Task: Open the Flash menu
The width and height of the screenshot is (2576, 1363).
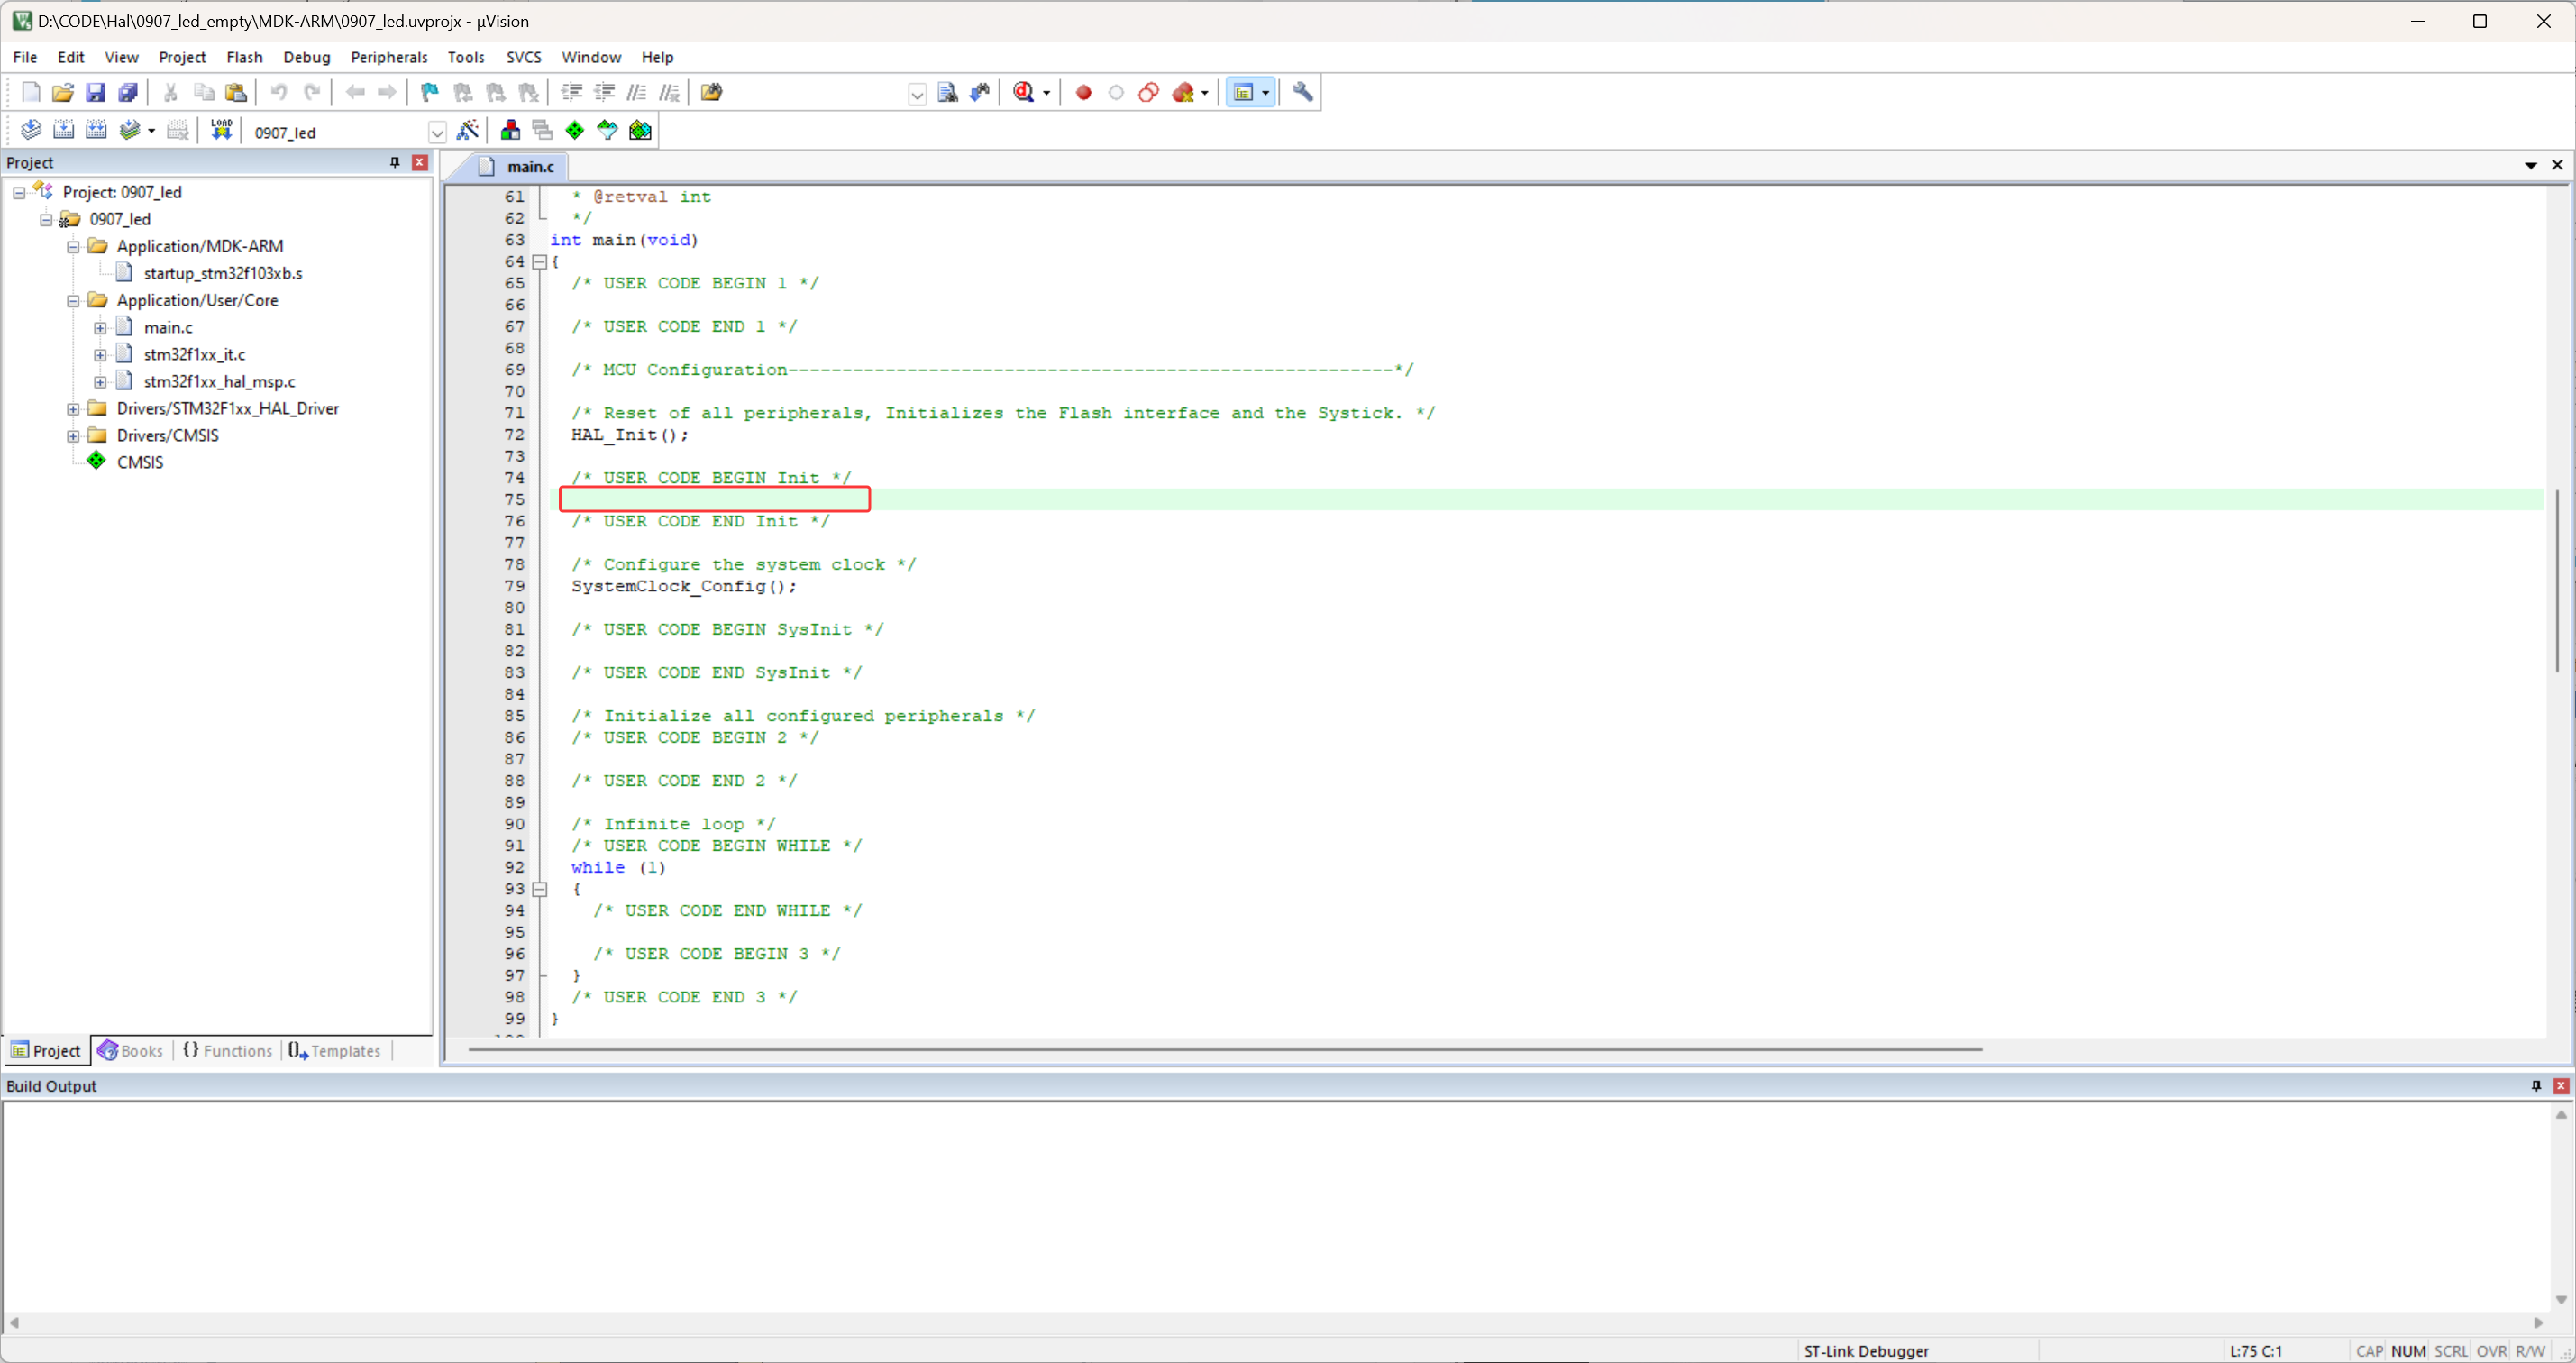Action: coord(244,57)
